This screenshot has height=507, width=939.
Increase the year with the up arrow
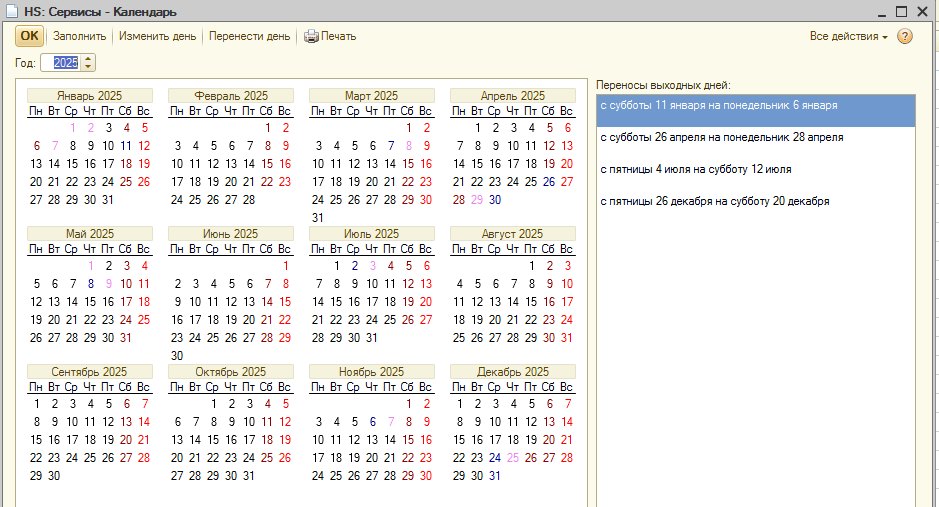click(x=88, y=59)
